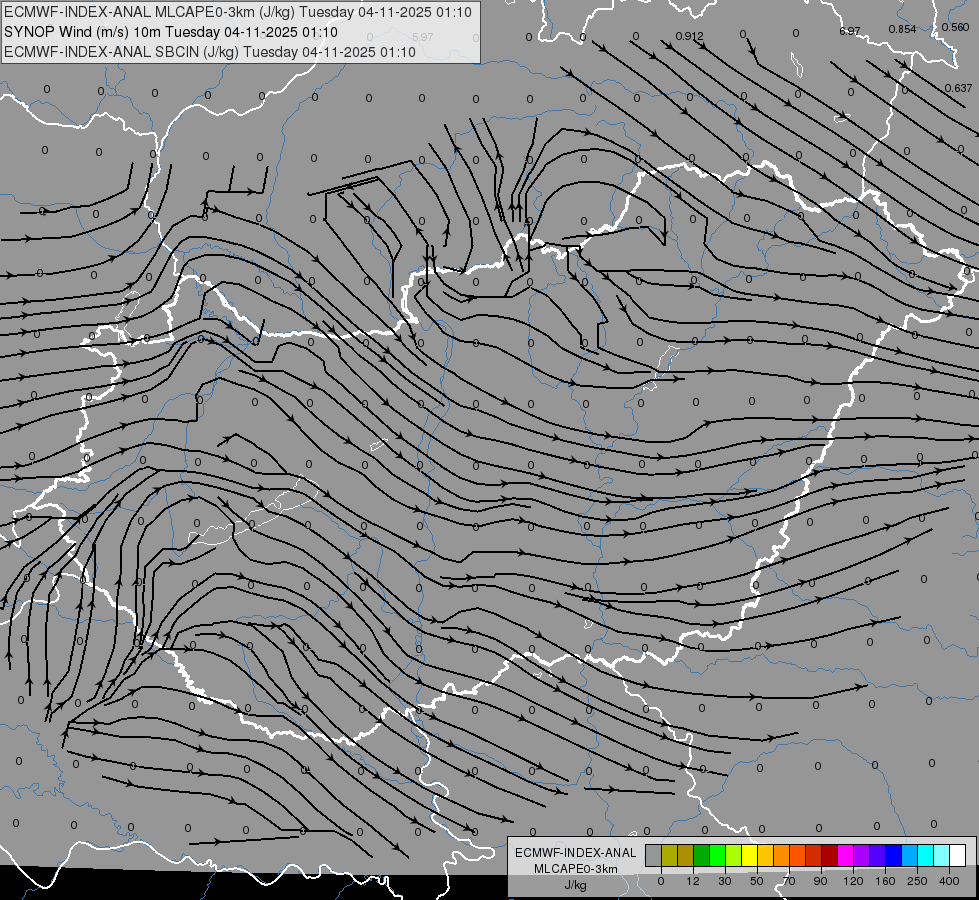Click the legend scale value 12
This screenshot has width=979, height=900.
[693, 881]
